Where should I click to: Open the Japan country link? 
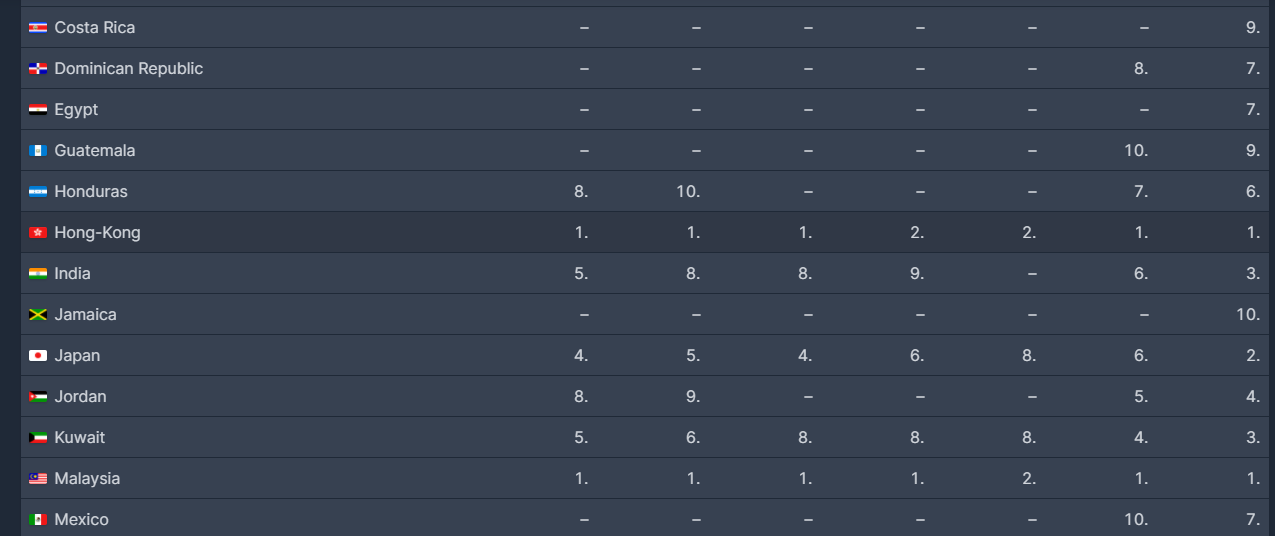click(77, 356)
